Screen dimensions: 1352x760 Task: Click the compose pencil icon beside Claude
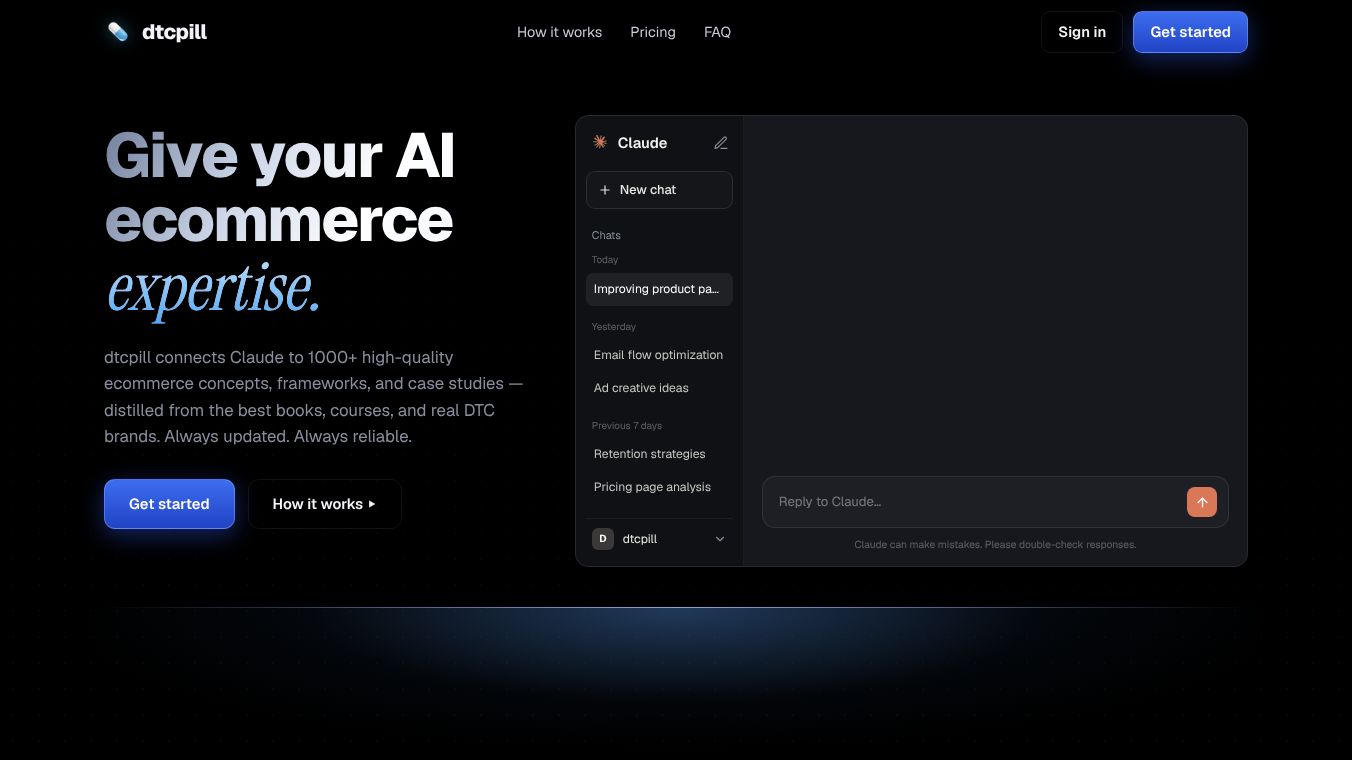(721, 143)
